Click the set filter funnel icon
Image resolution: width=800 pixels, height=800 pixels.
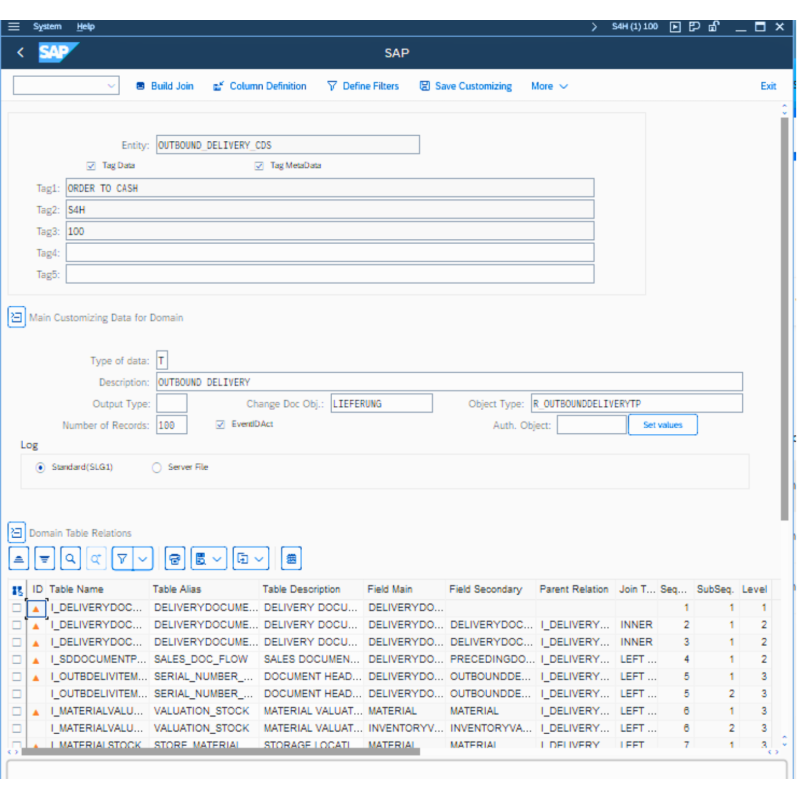pos(121,558)
